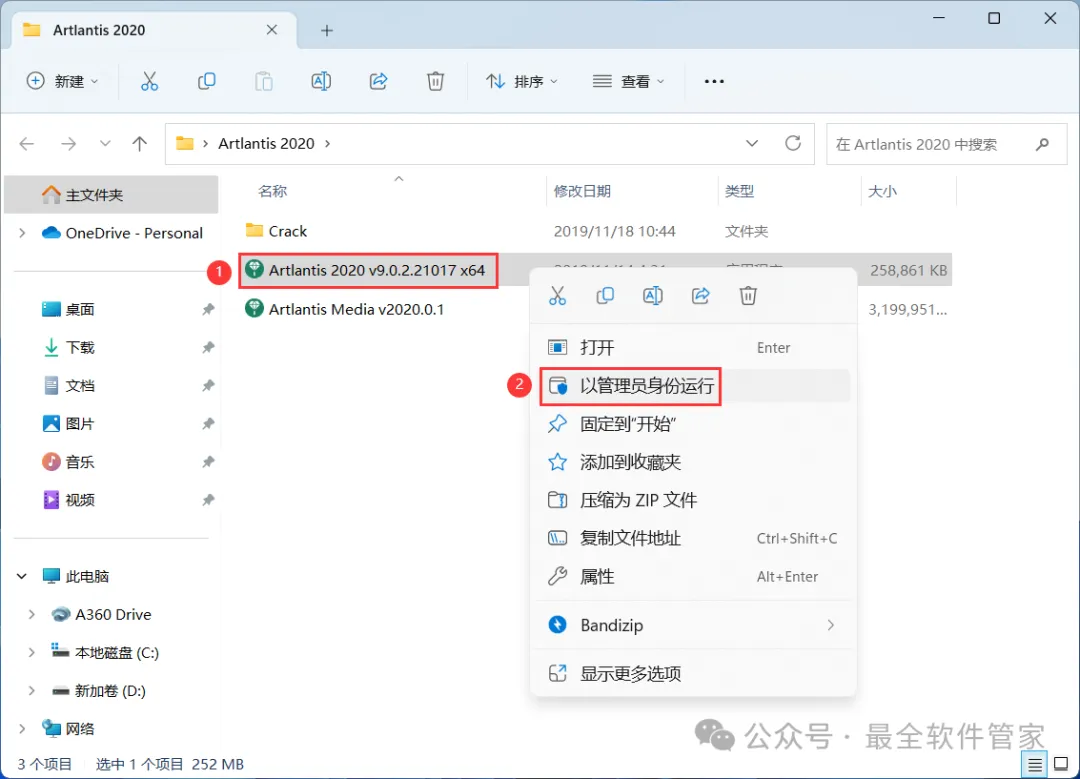
Task: Choose 添加到收藏夹 menu entry
Action: pyautogui.click(x=694, y=461)
